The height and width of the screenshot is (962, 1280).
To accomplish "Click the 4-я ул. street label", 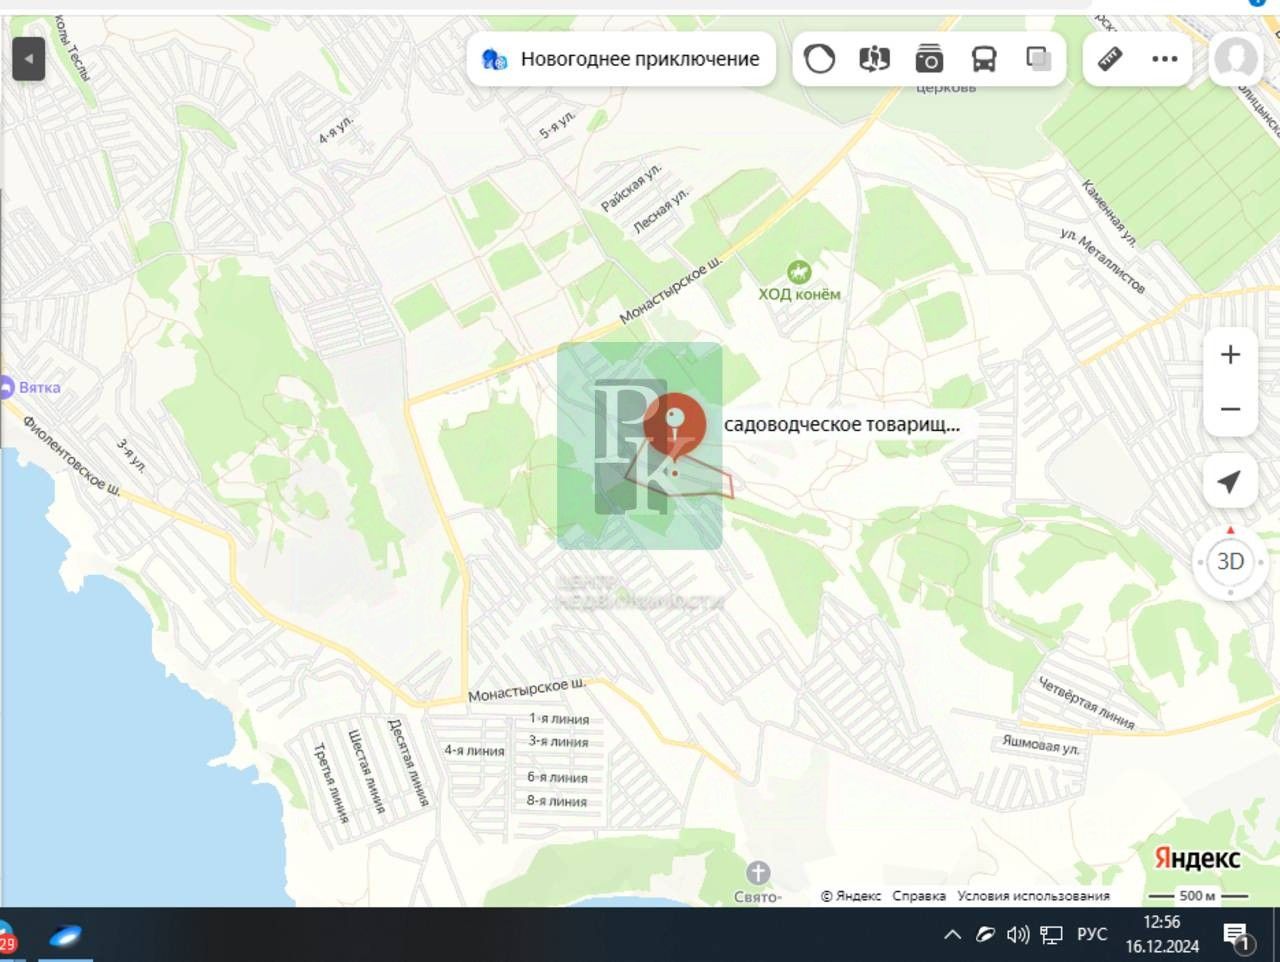I will pos(336,129).
